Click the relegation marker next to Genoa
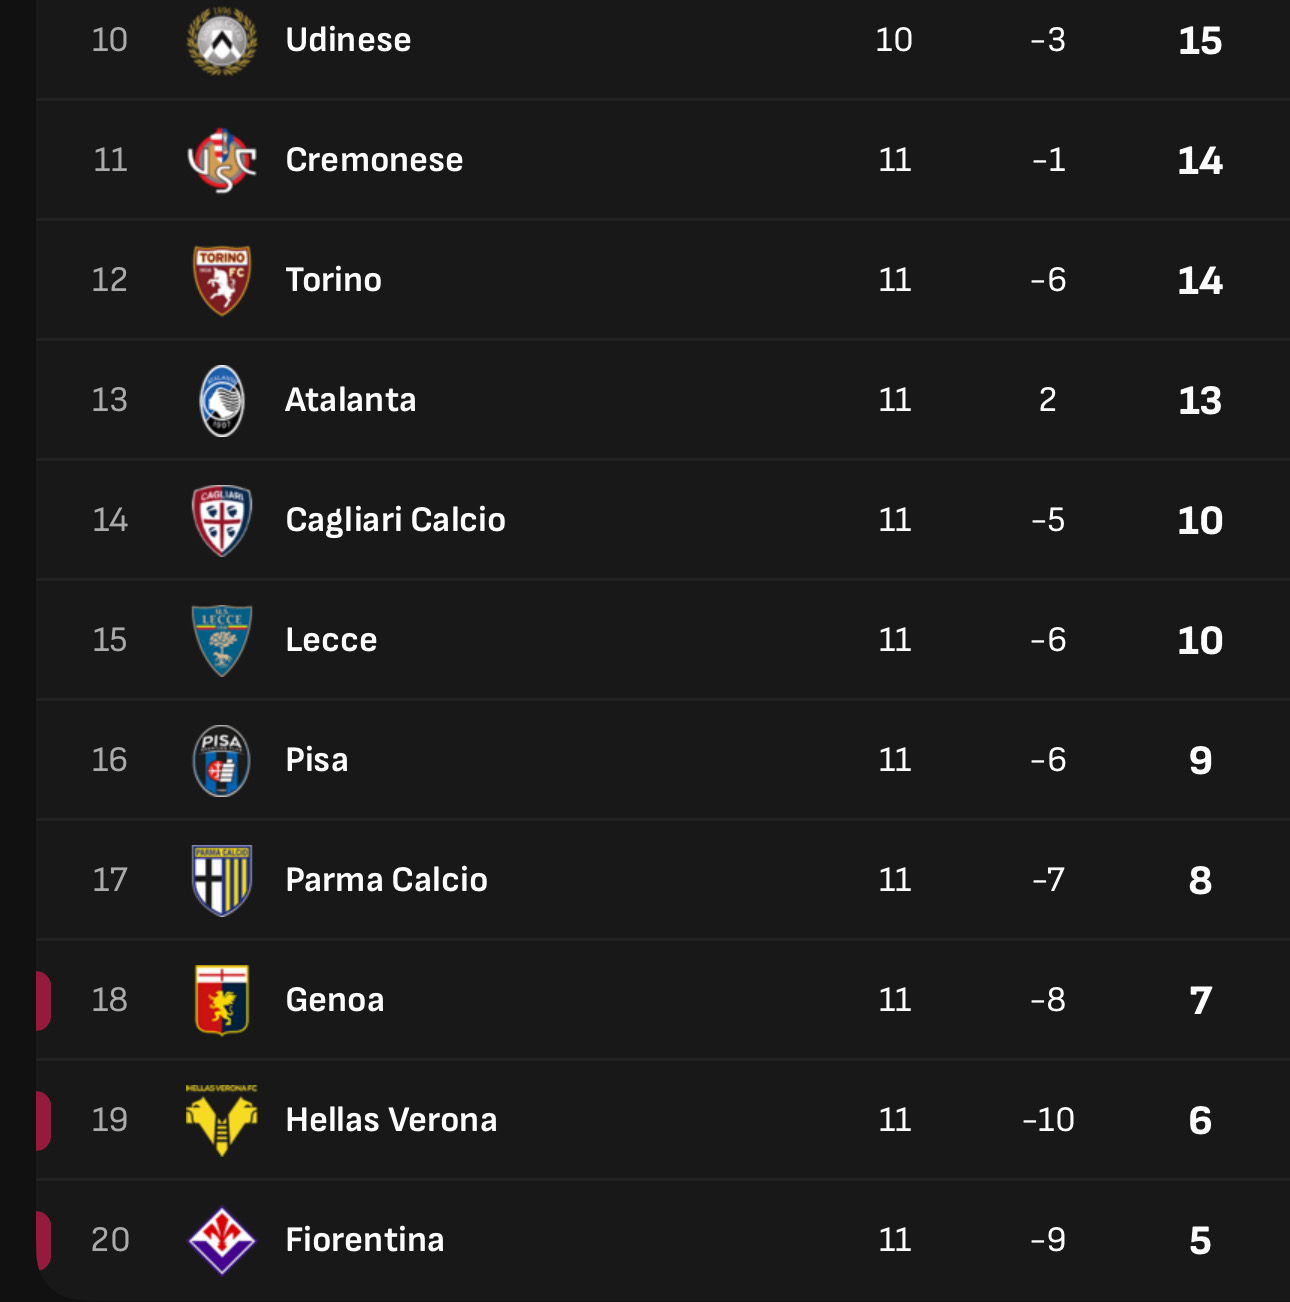Image resolution: width=1290 pixels, height=1302 pixels. tap(42, 999)
